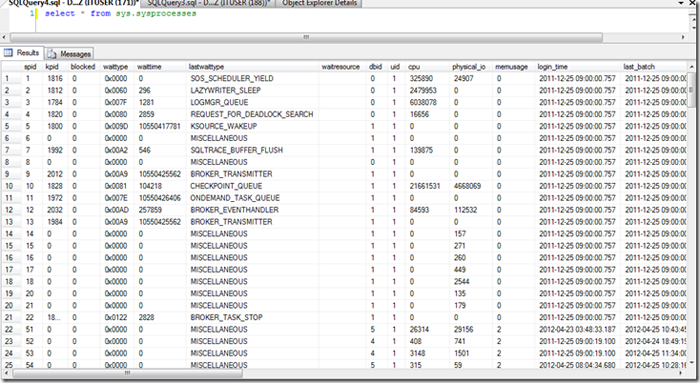The width and height of the screenshot is (700, 383).
Task: Select the Messages tab
Action: click(x=70, y=54)
